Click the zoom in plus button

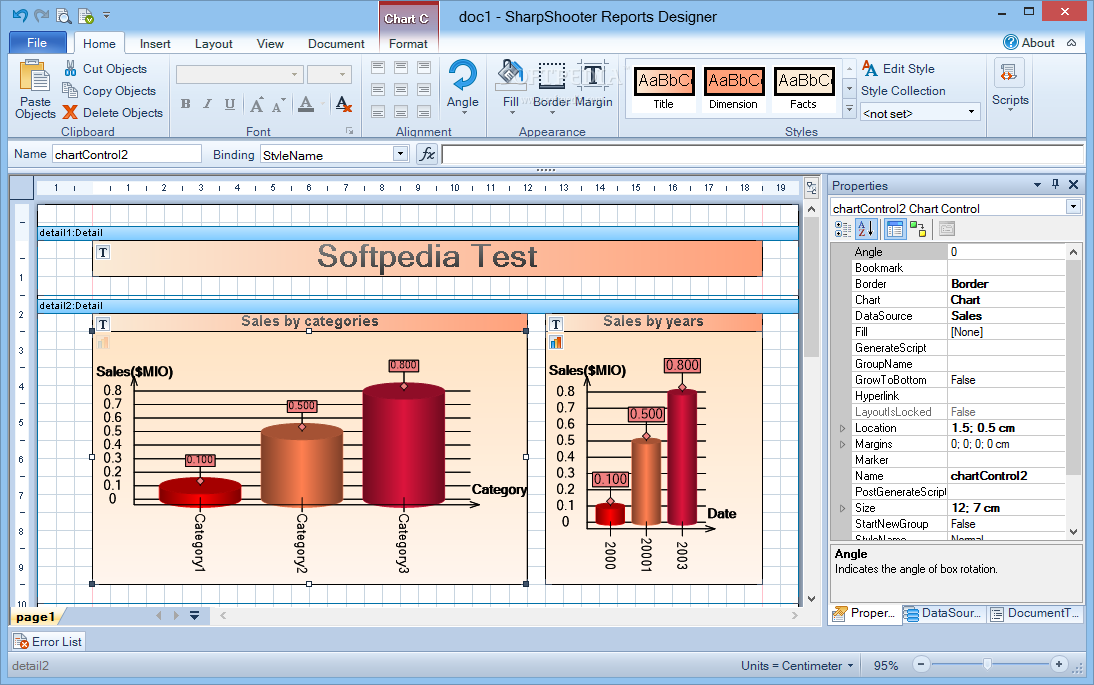(x=1058, y=665)
